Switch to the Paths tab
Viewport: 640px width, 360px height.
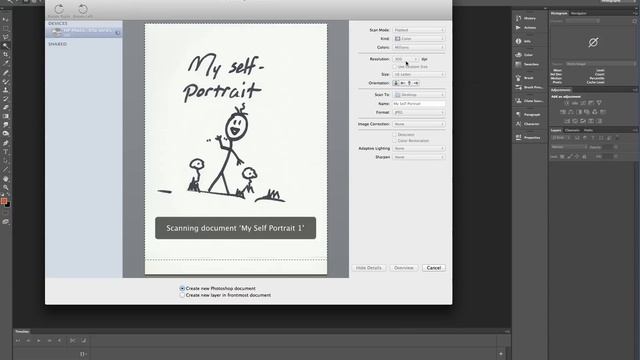[588, 130]
